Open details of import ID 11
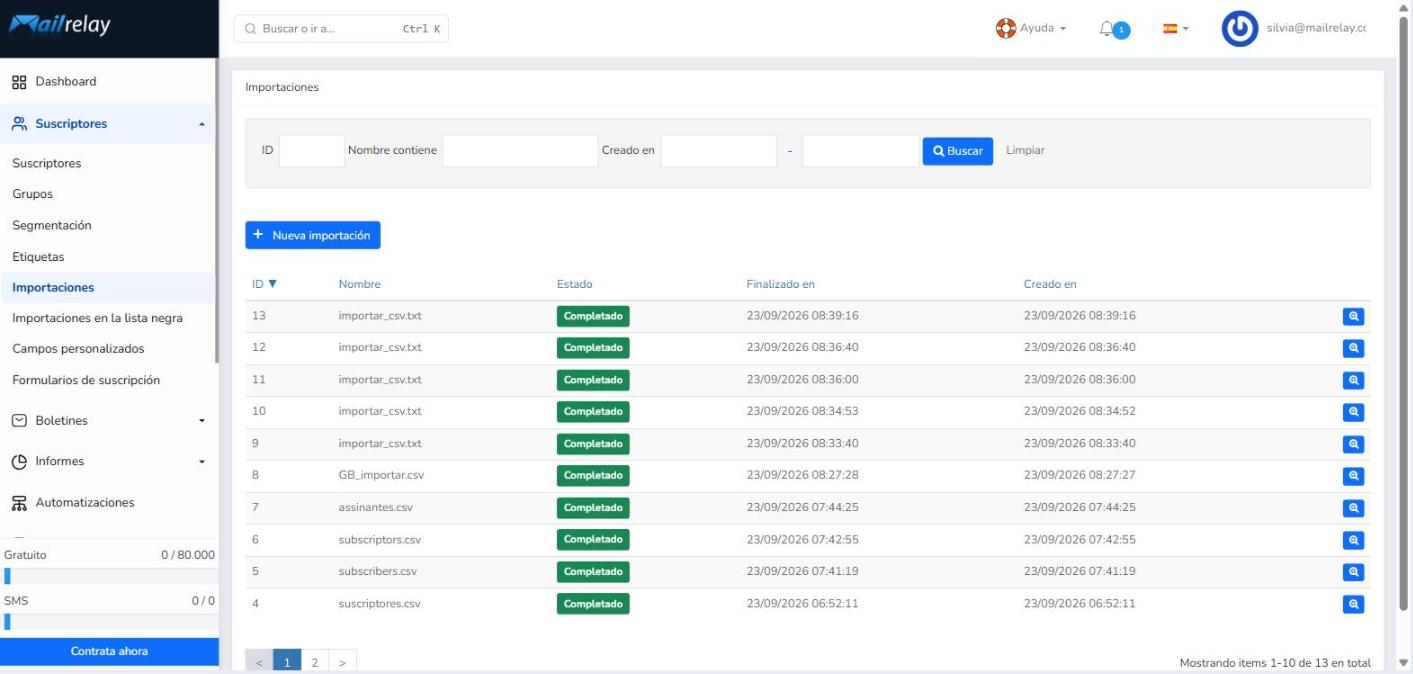Viewport: 1413px width, 674px height. [x=1353, y=380]
